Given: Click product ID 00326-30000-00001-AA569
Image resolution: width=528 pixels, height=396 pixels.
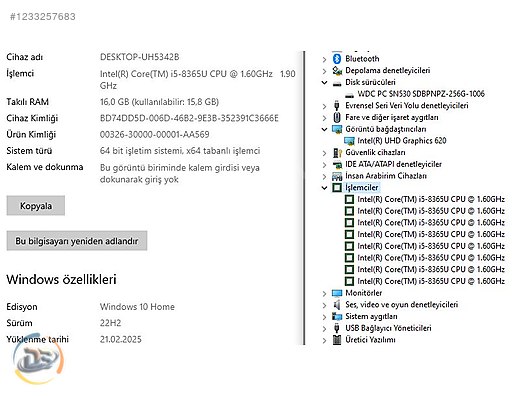Looking at the screenshot, I should (155, 134).
